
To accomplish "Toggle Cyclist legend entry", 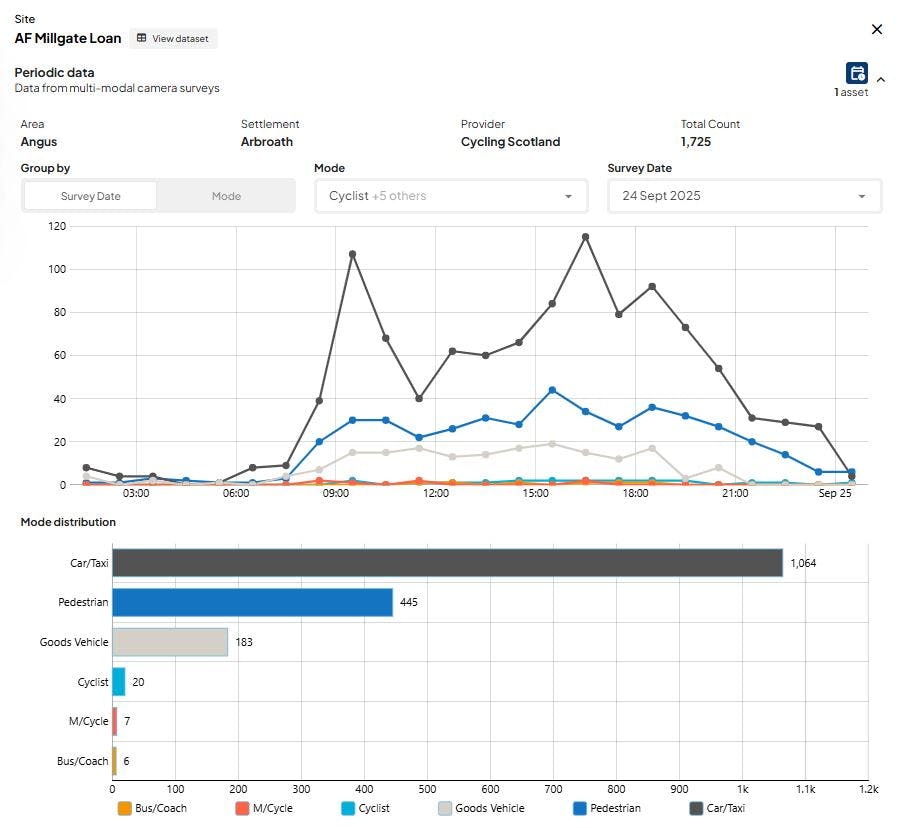I will 366,808.
